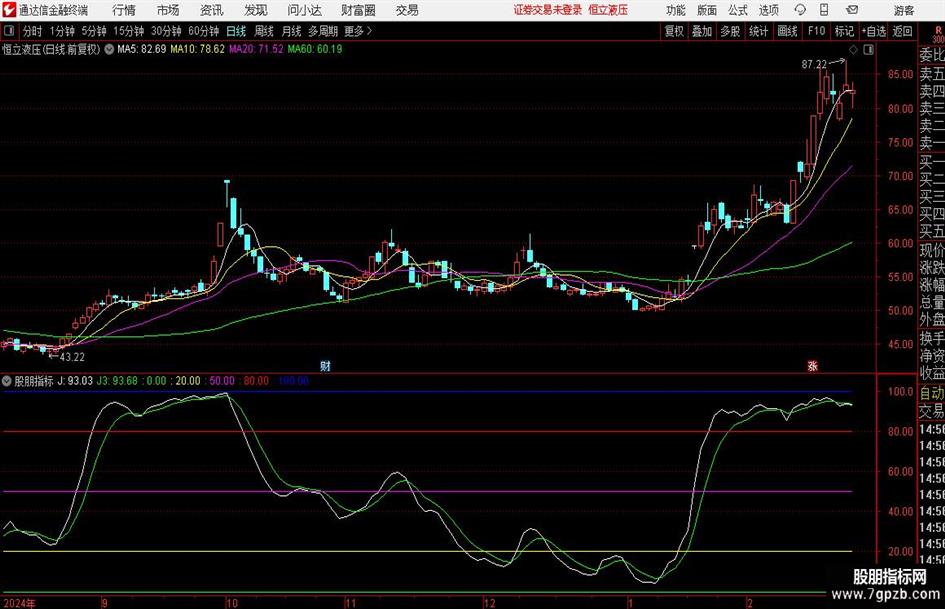Open the 行情 menu

pos(124,10)
